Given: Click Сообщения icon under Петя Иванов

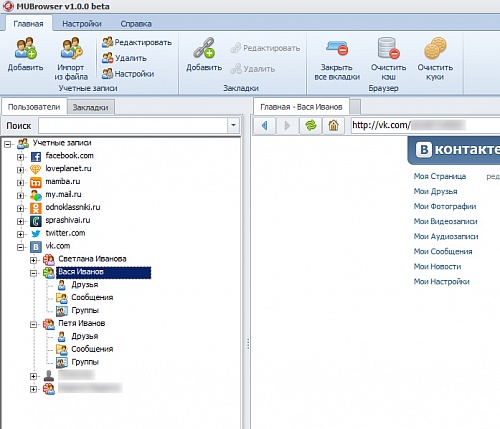Looking at the screenshot, I should pos(62,350).
